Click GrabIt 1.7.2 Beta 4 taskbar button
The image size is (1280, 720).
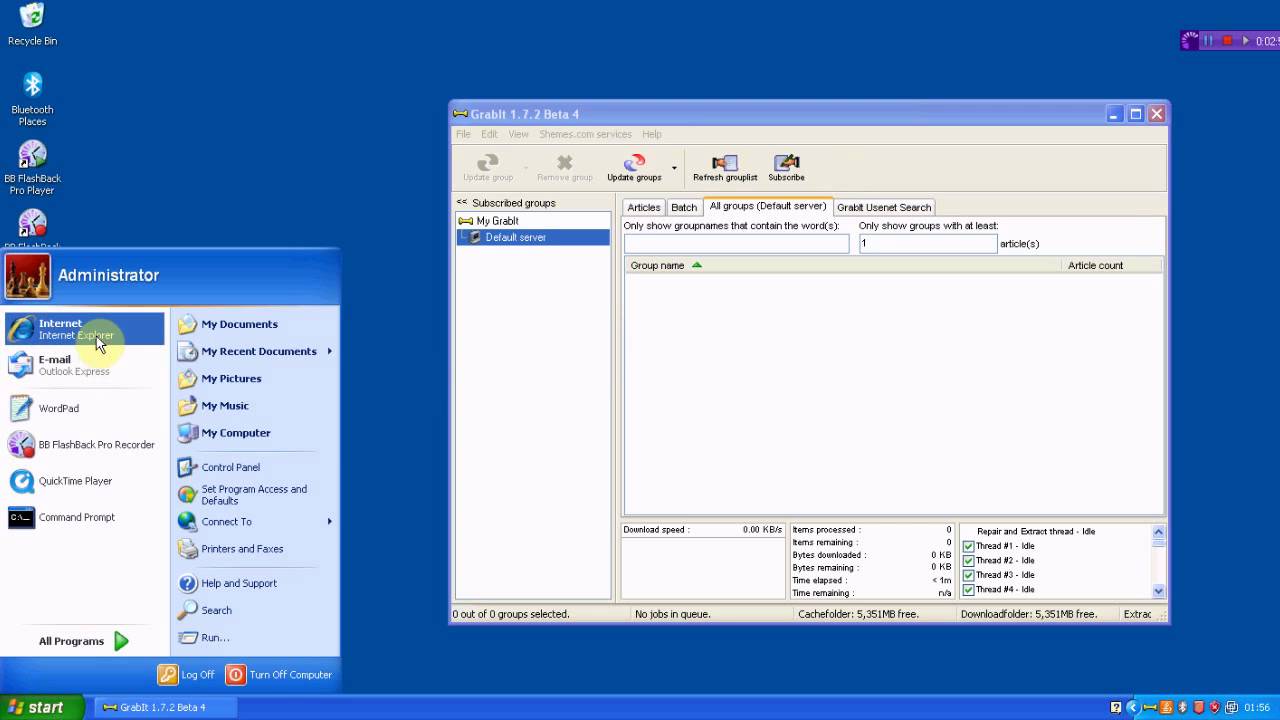point(164,707)
